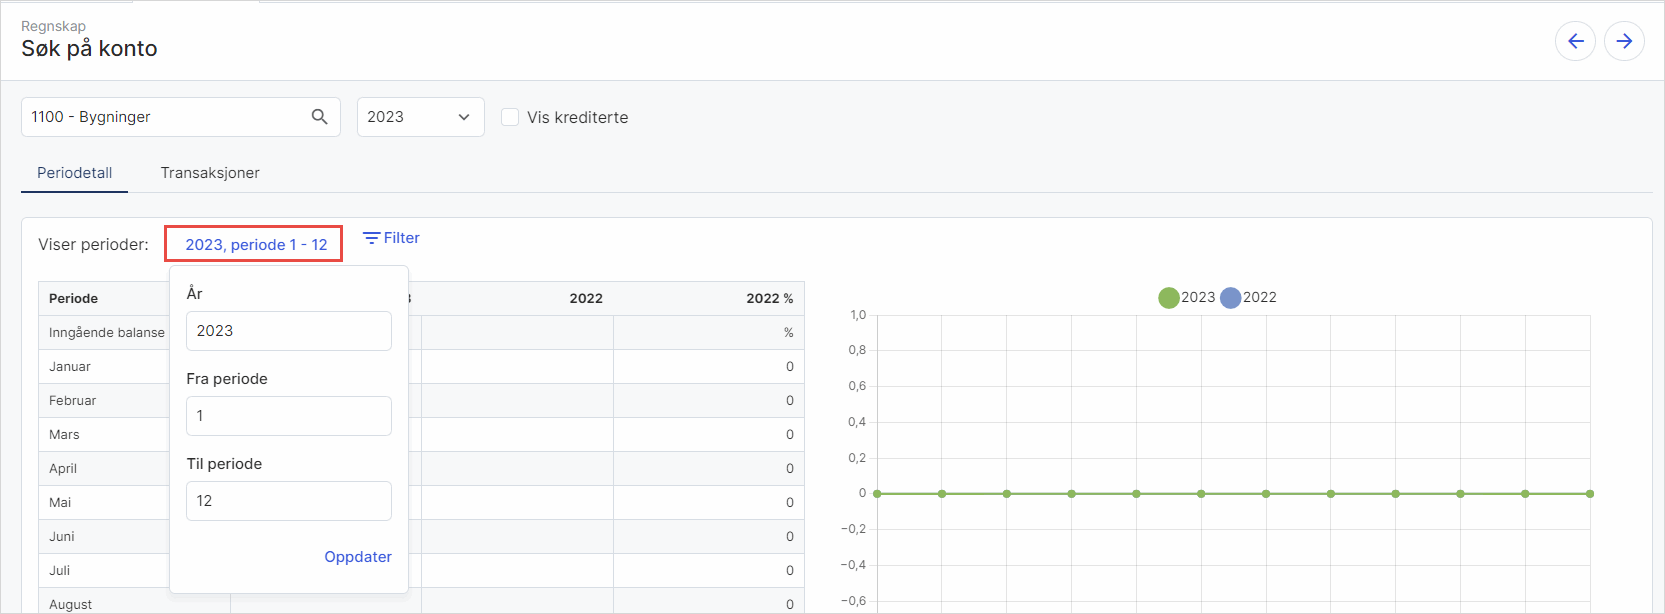Select the Periodetall tab

click(75, 173)
